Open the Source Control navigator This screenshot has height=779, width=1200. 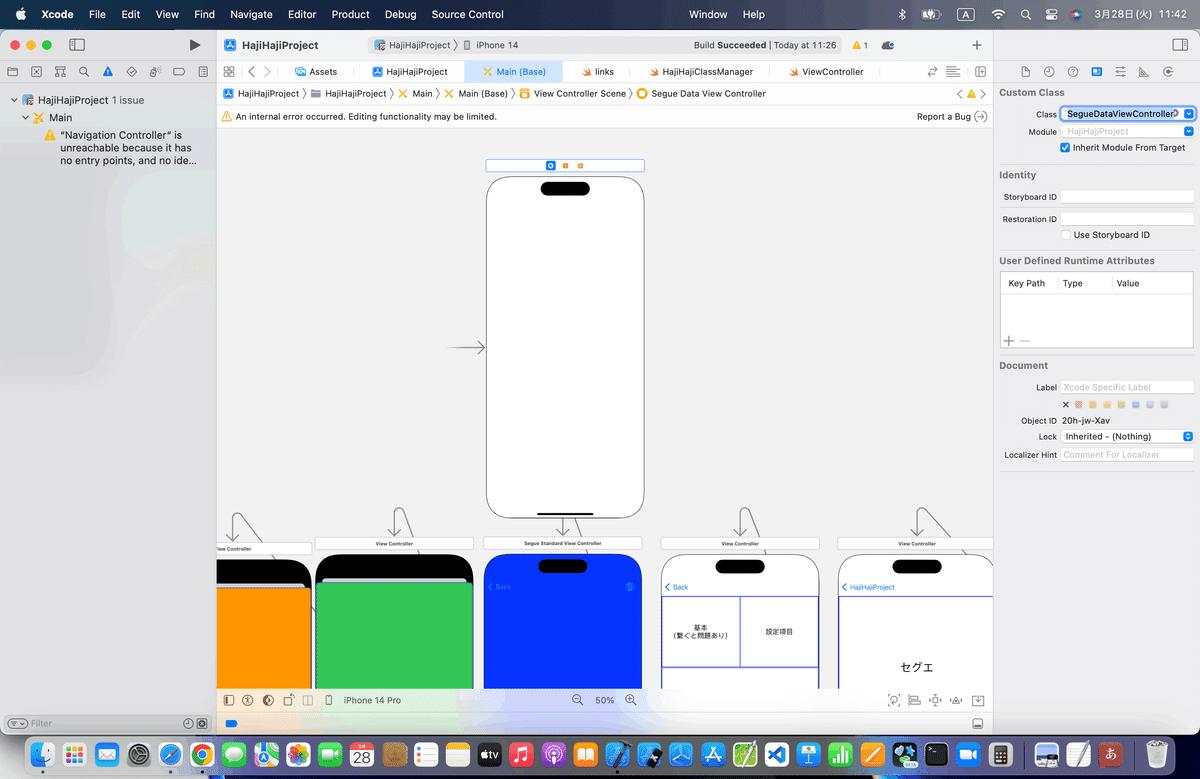(37, 72)
